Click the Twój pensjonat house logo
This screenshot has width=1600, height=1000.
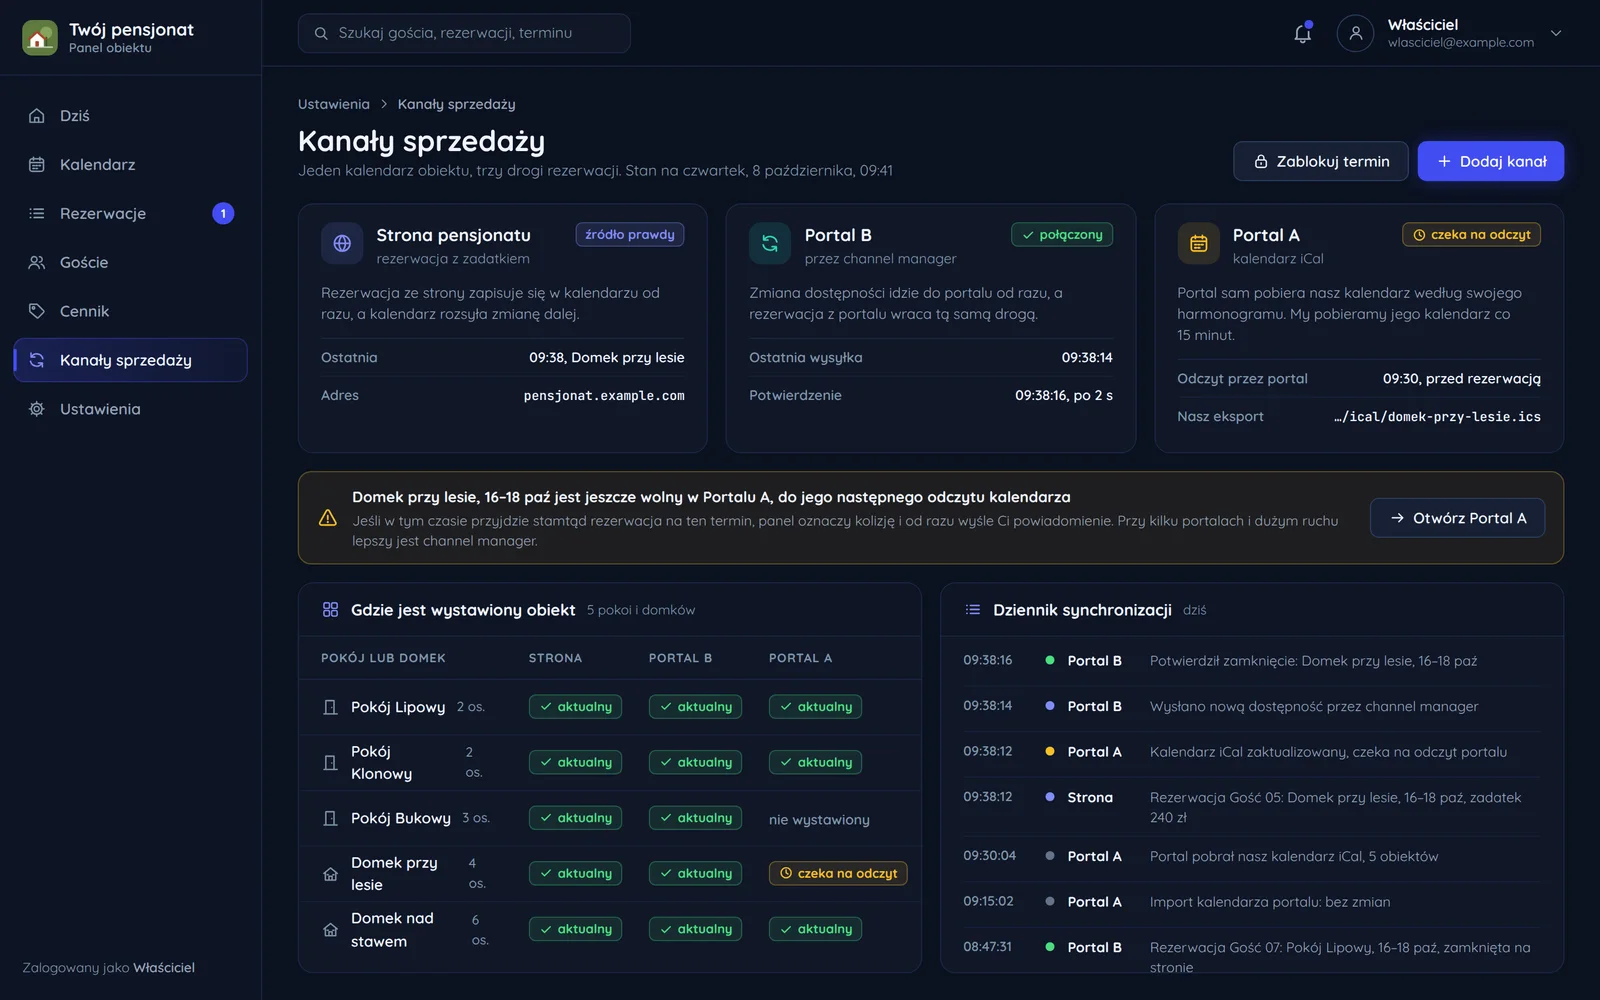(40, 38)
